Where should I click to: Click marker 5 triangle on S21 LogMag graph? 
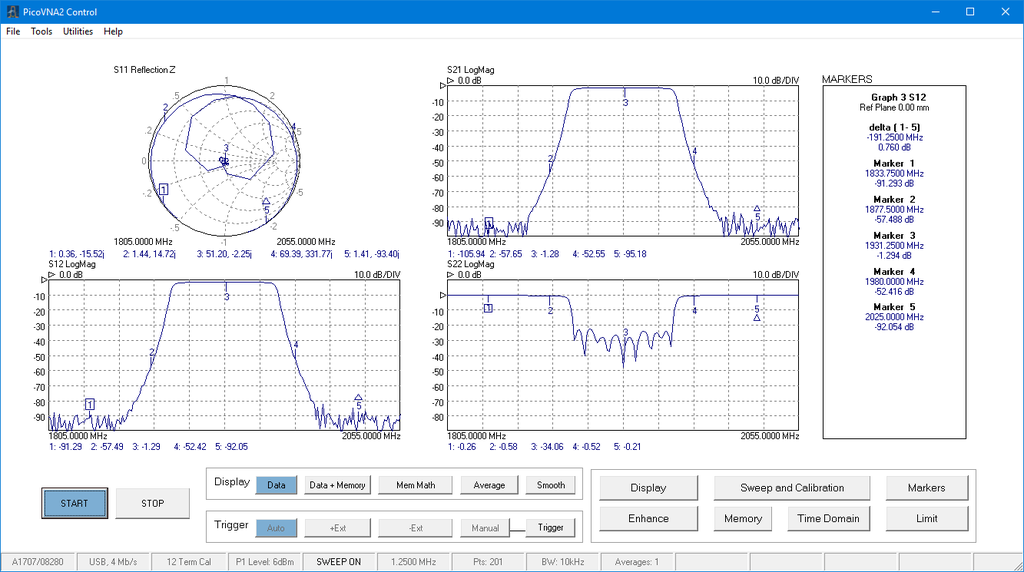tap(757, 208)
